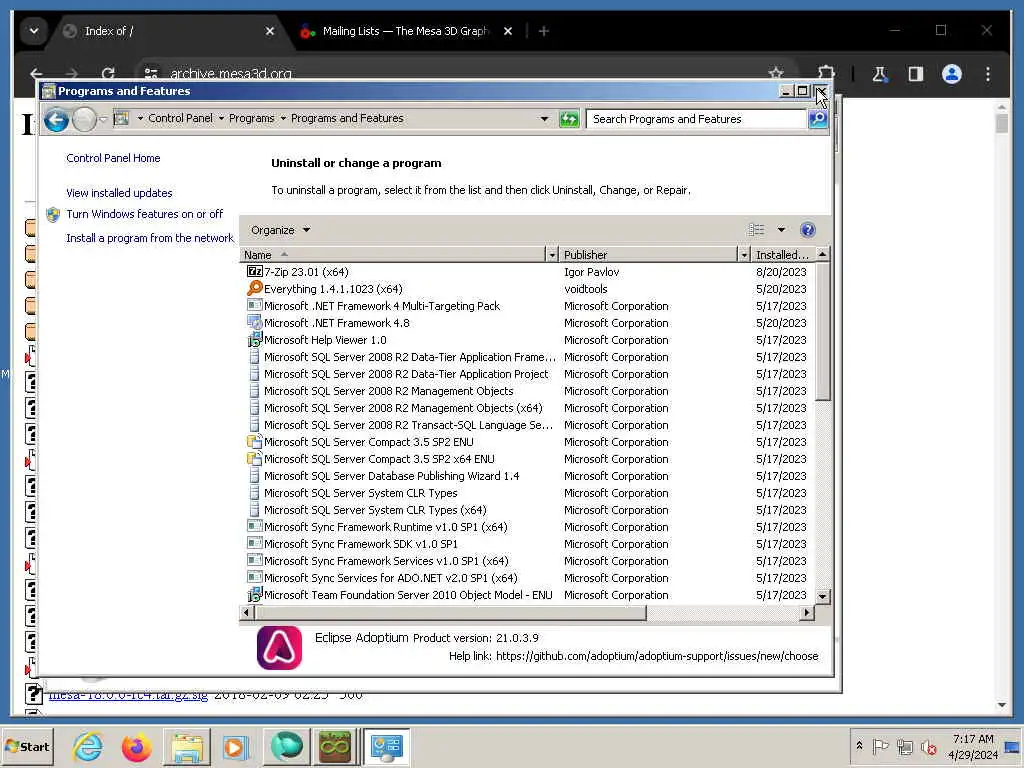This screenshot has width=1024, height=768.
Task: Click the Chrome extensions puzzle icon
Action: [x=827, y=74]
